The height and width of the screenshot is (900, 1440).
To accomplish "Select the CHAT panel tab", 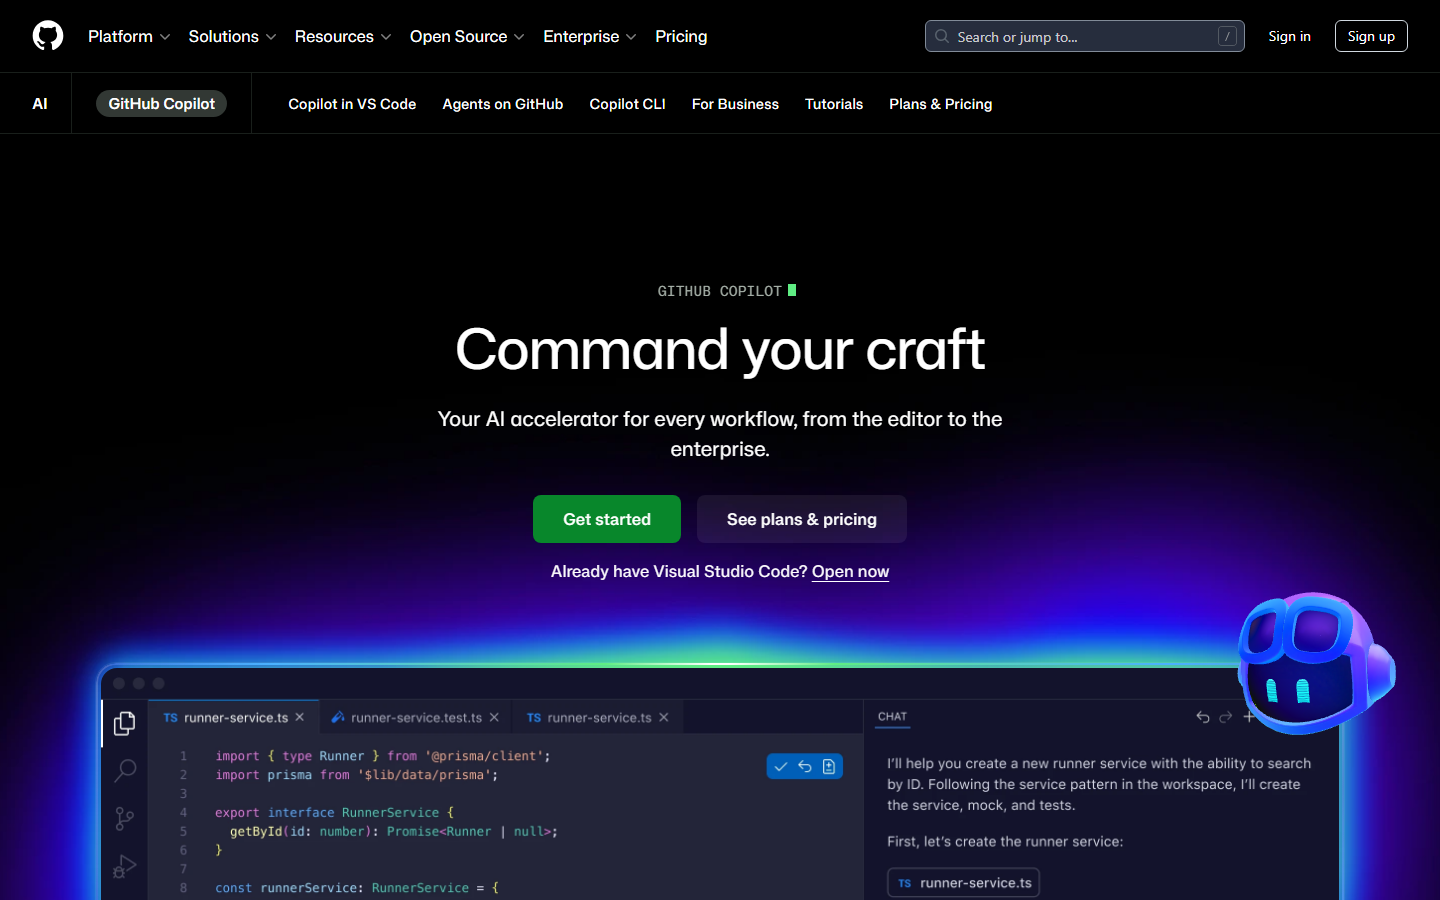I will 892,717.
